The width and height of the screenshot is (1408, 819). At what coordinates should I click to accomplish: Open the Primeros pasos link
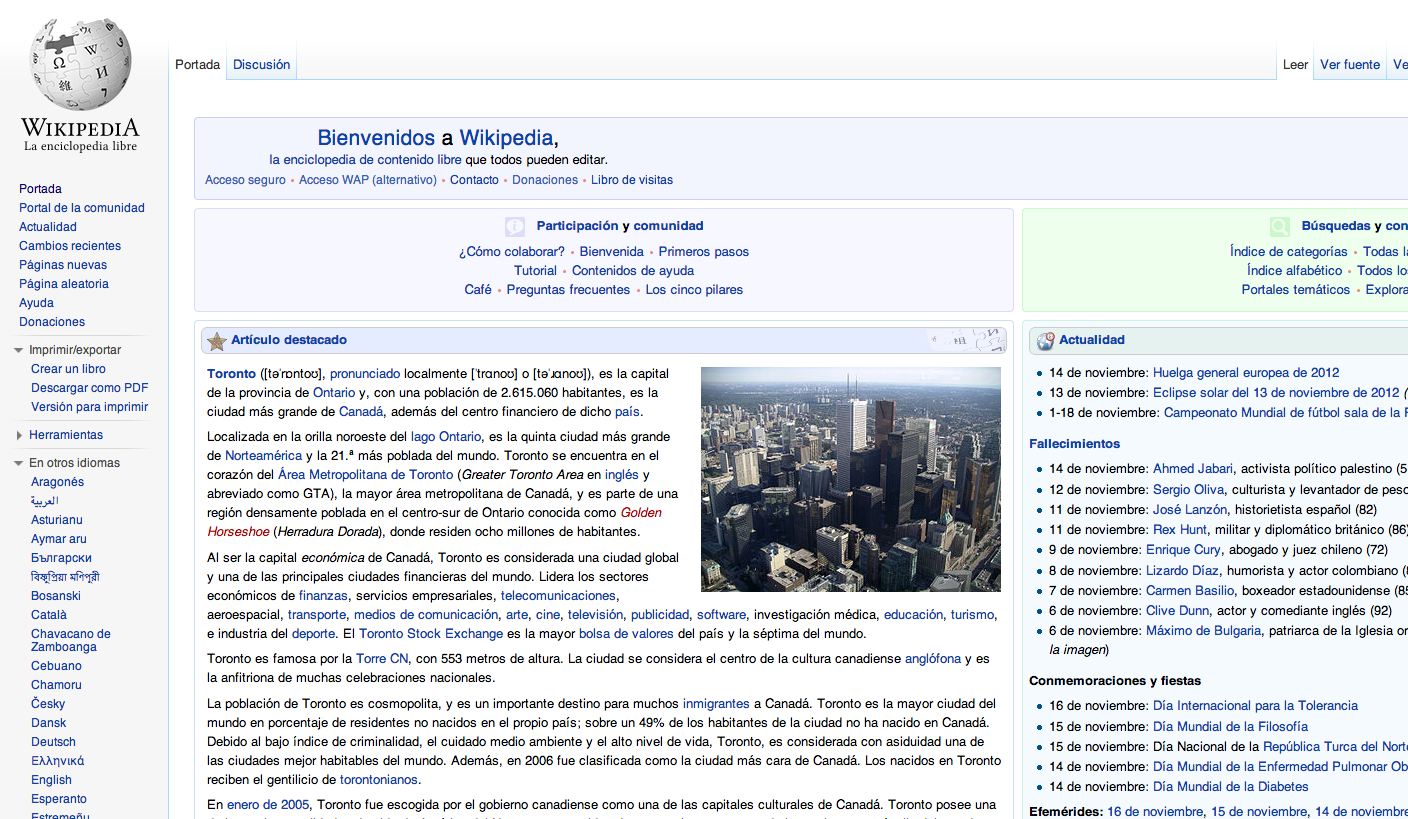704,252
